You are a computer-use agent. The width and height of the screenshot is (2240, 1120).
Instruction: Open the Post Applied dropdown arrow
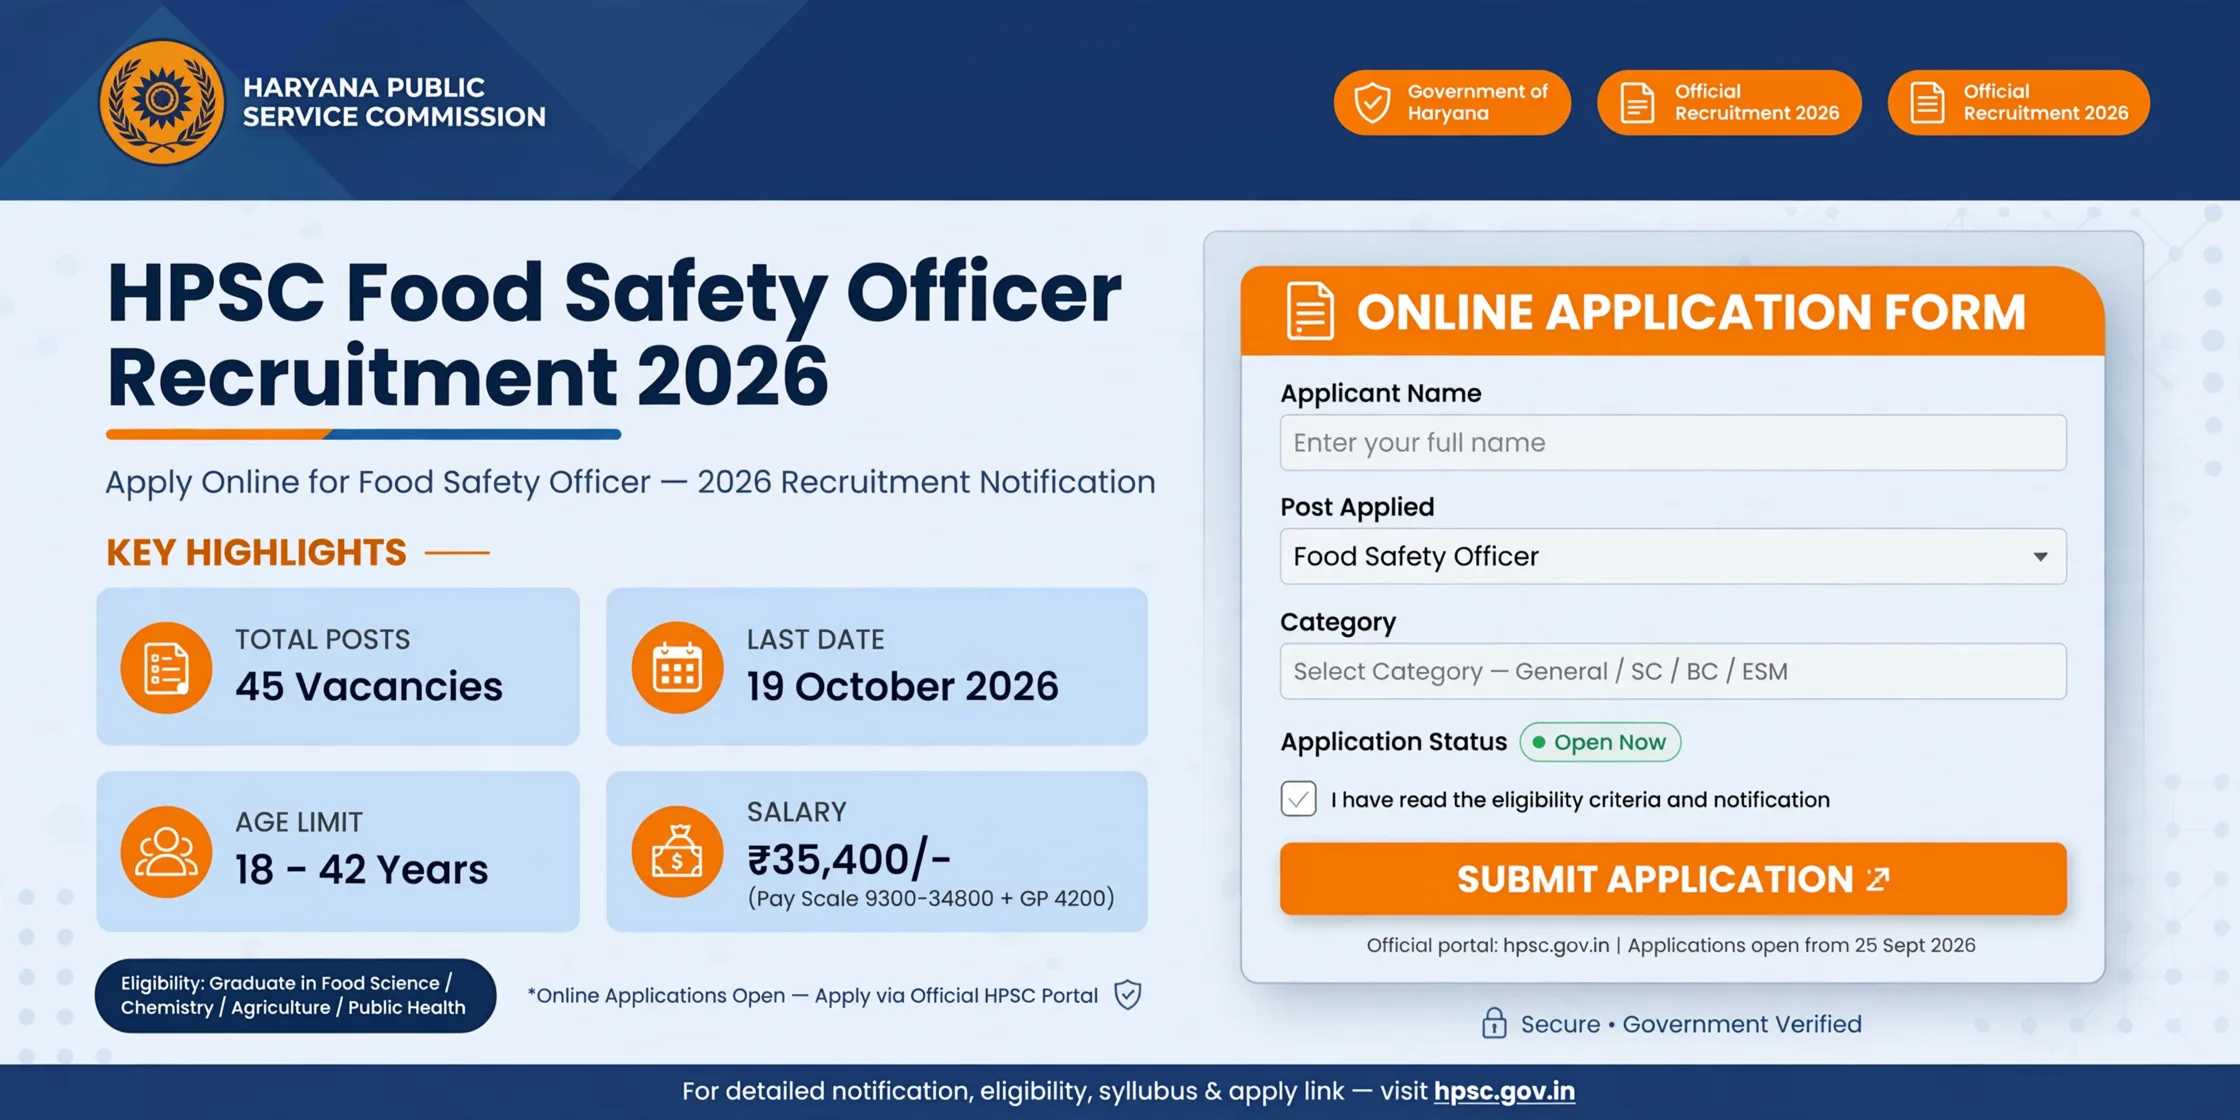point(2040,557)
